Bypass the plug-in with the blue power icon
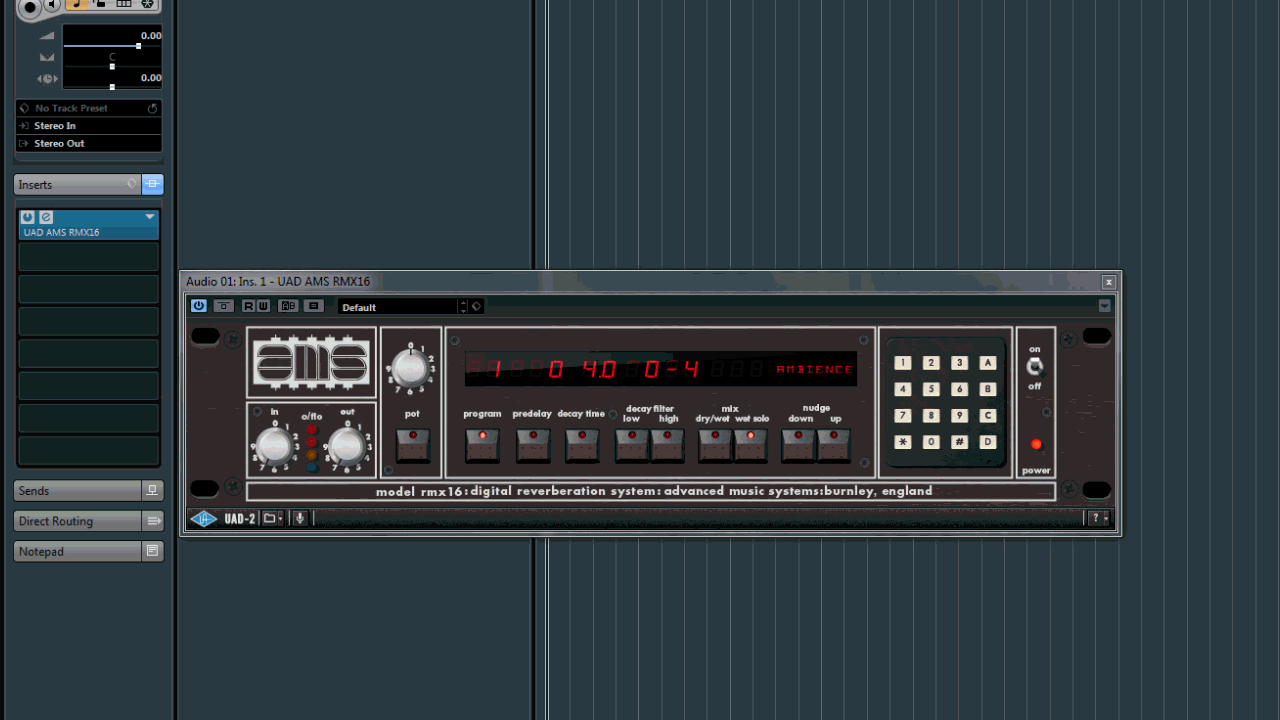The height and width of the screenshot is (720, 1280). [198, 306]
